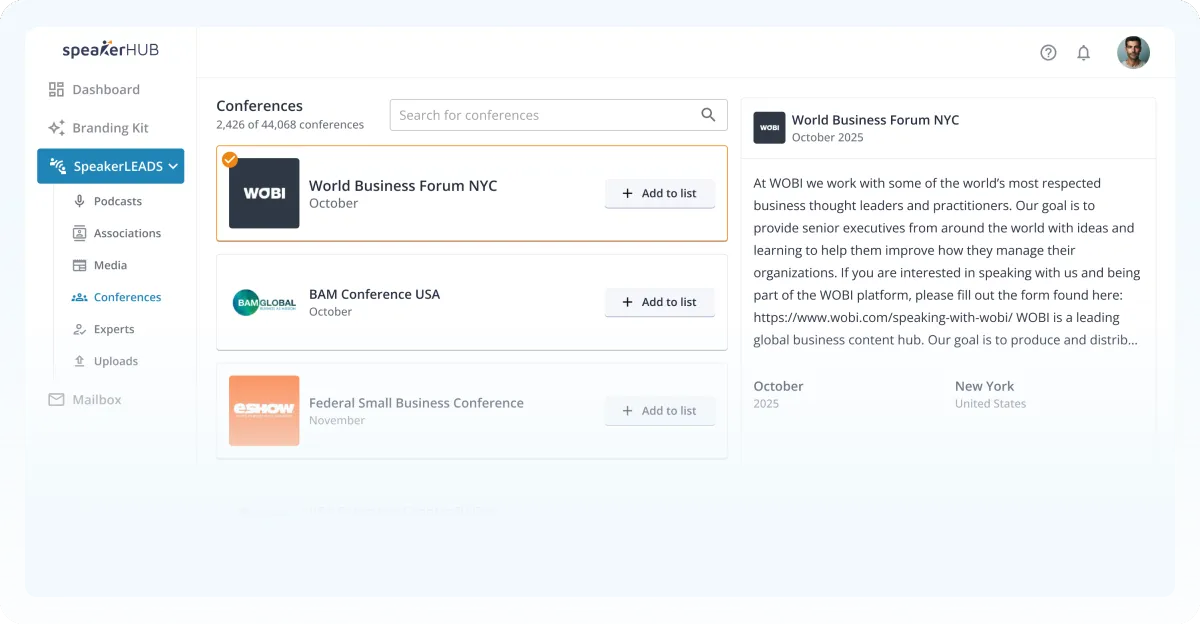Select Media in the sidebar
Viewport: 1200px width, 624px height.
tap(110, 265)
